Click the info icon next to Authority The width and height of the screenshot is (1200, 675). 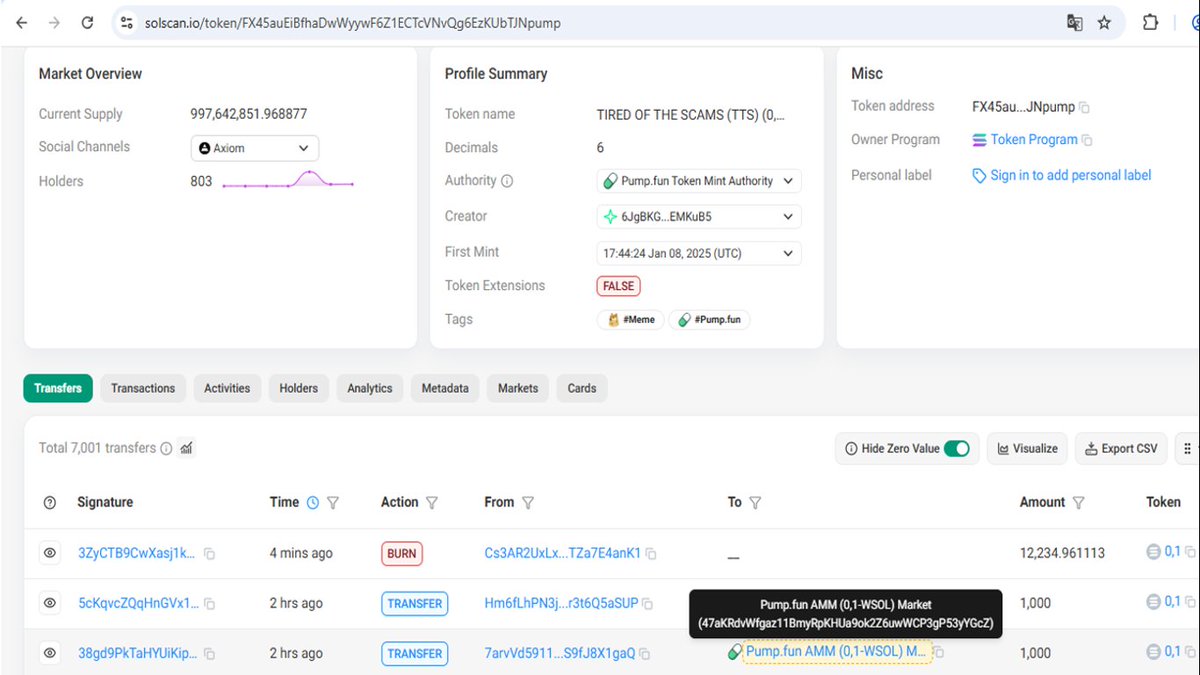507,181
